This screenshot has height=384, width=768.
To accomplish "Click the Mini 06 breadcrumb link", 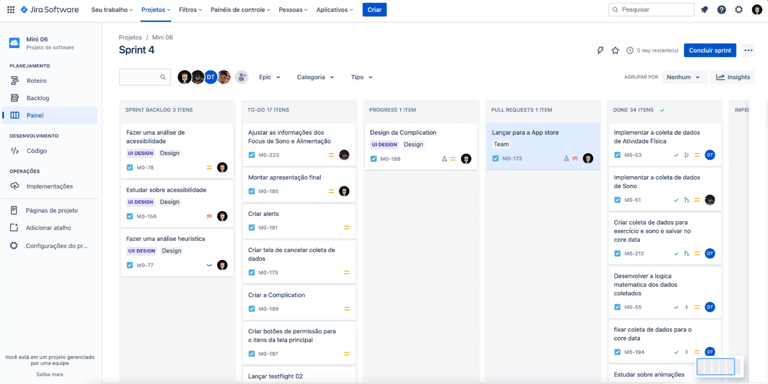I will click(x=163, y=37).
